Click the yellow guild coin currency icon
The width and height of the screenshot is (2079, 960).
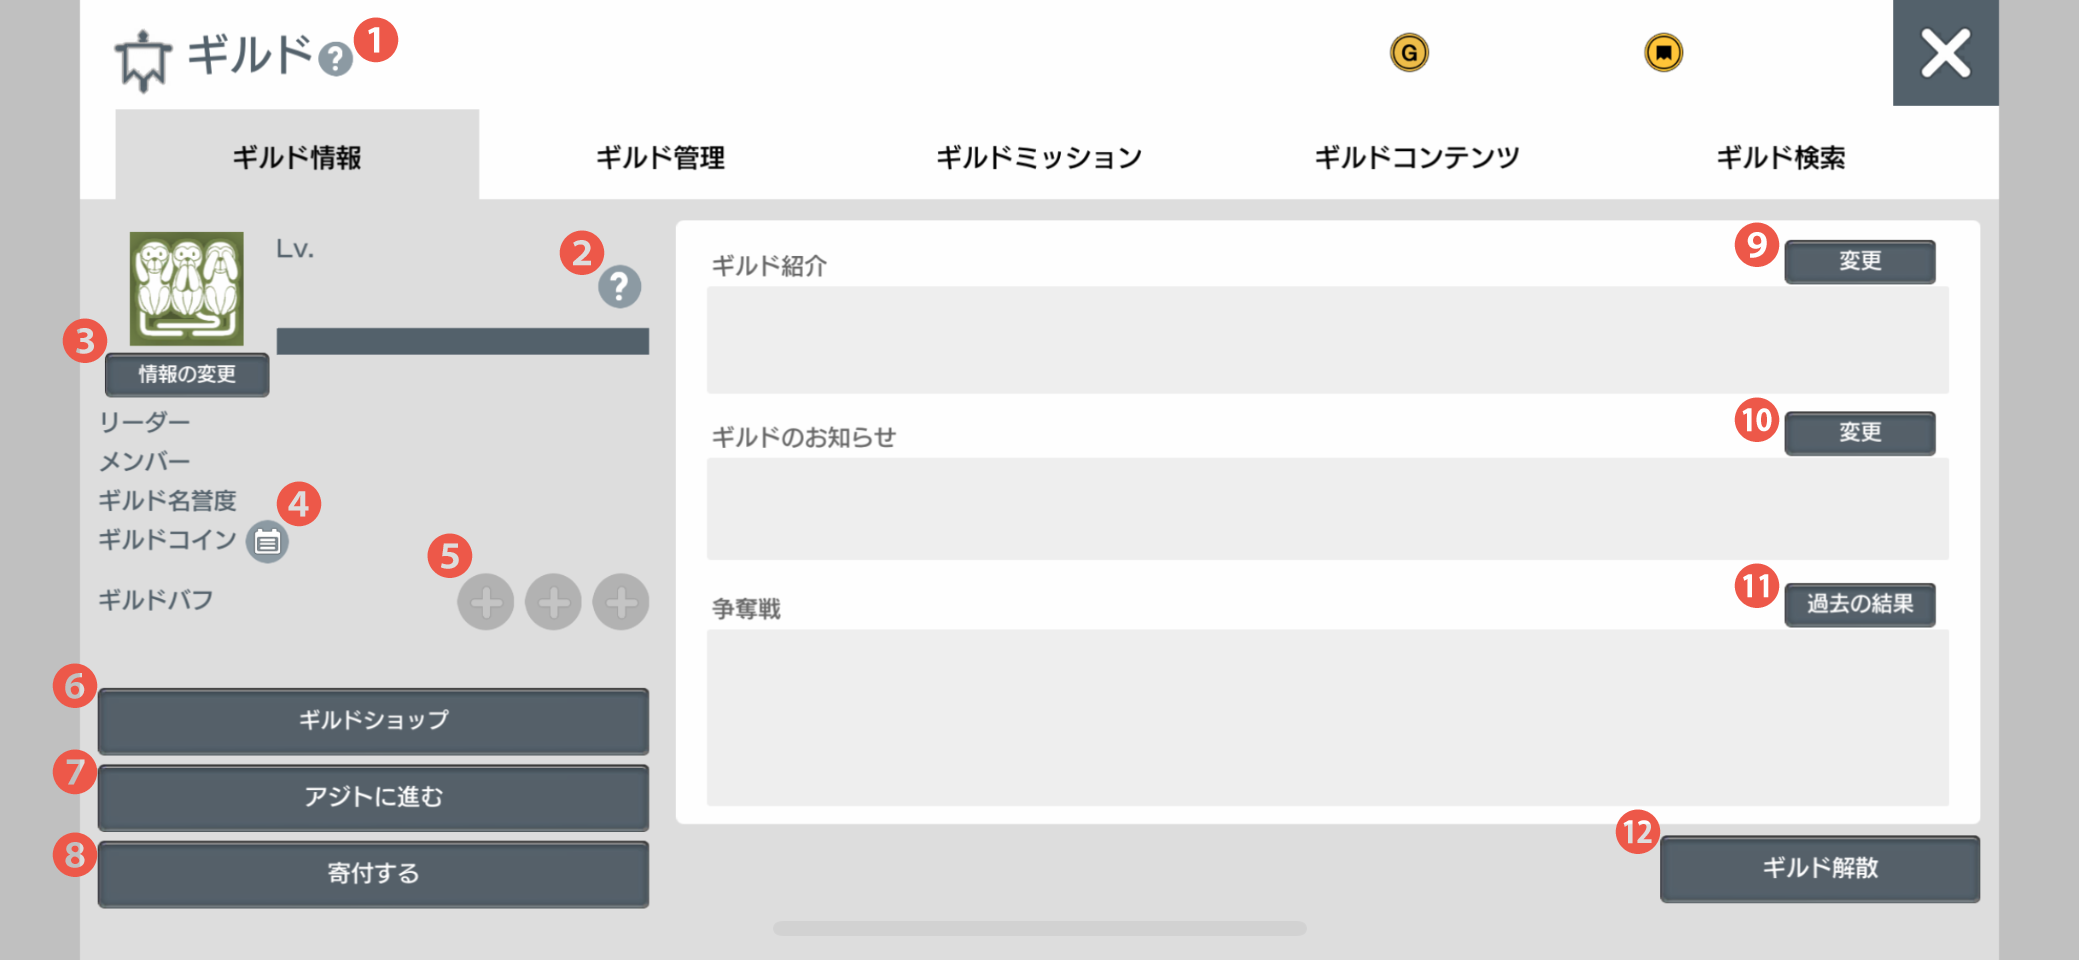click(x=1664, y=52)
